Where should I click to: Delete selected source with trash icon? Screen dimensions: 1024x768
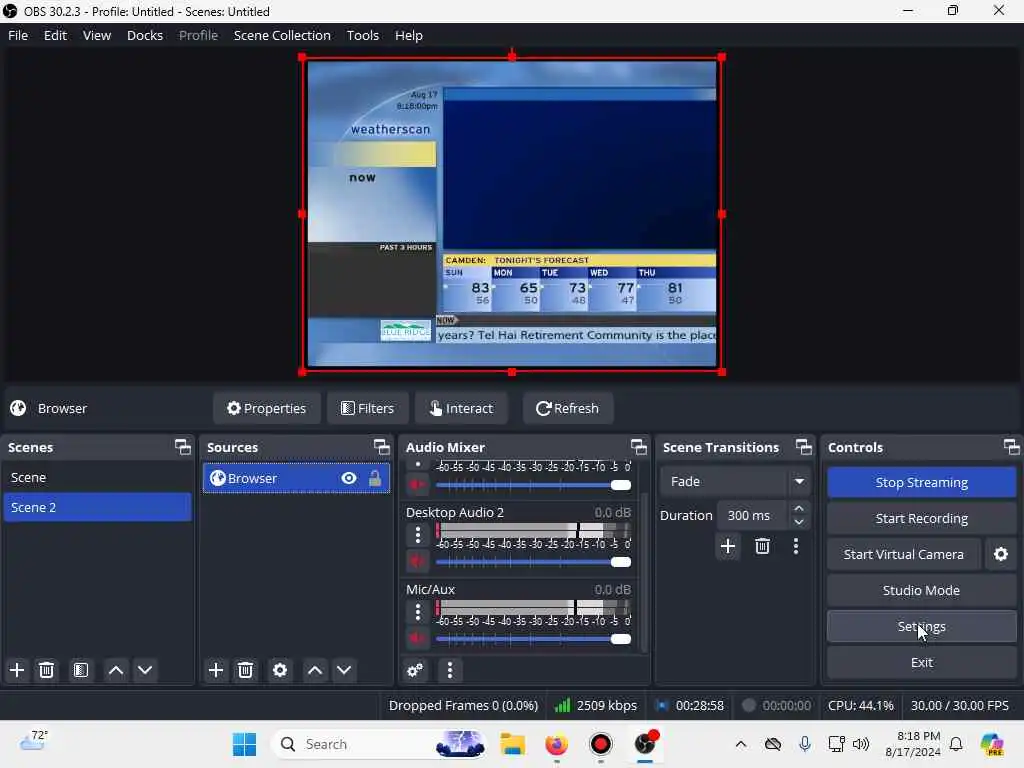(x=245, y=670)
